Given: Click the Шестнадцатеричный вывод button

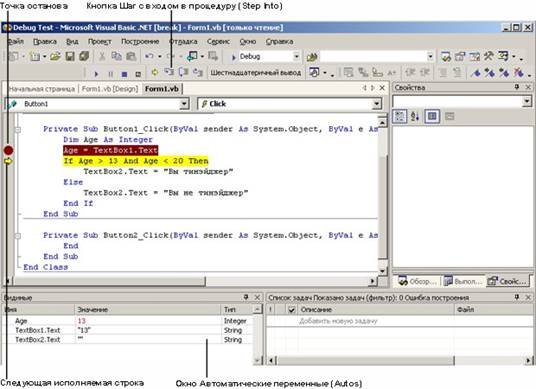Looking at the screenshot, I should (x=255, y=72).
